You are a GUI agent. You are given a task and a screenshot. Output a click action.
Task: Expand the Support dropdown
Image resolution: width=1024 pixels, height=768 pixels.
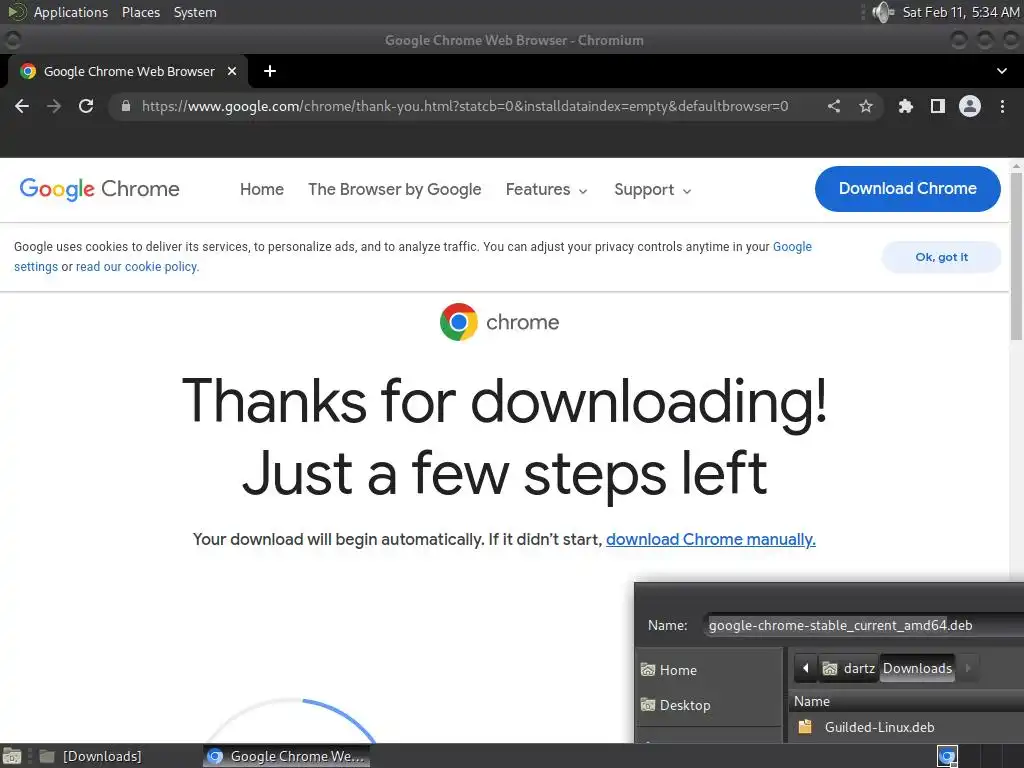pos(652,189)
